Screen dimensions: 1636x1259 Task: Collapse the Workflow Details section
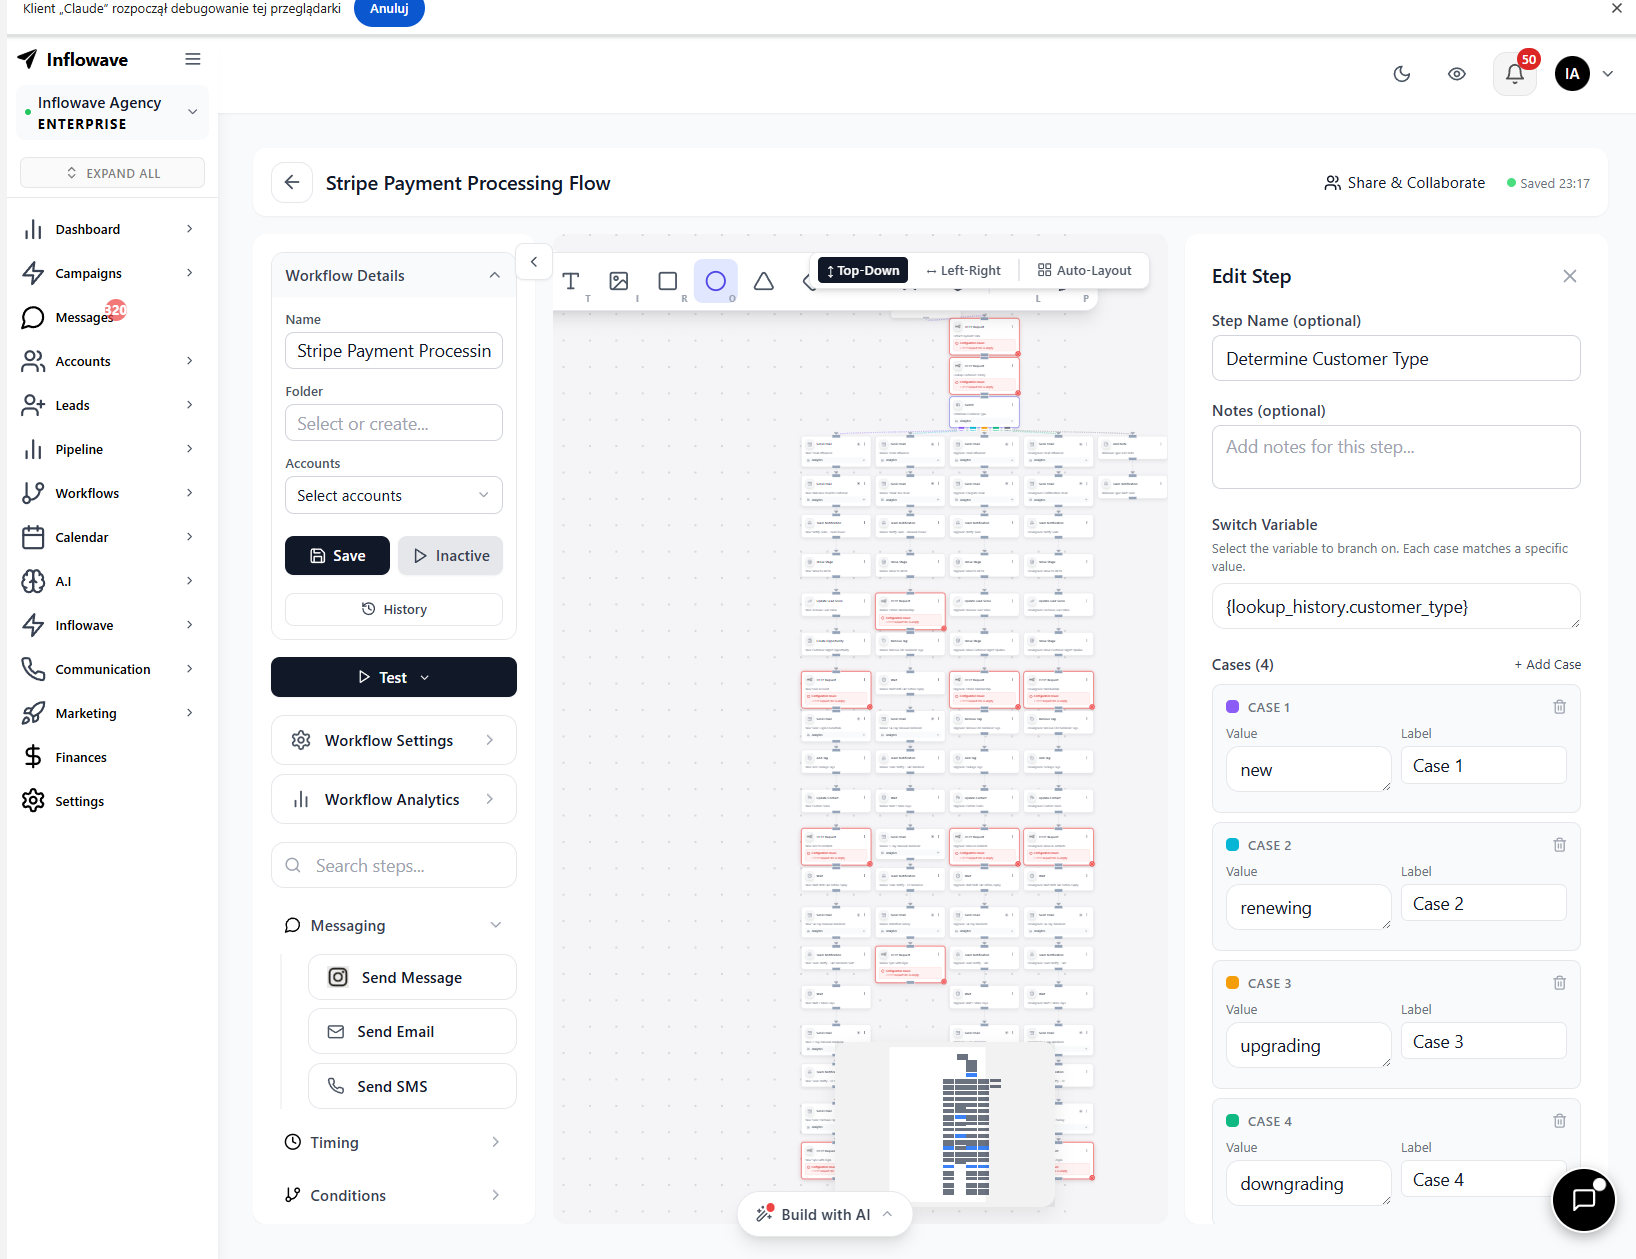[494, 275]
